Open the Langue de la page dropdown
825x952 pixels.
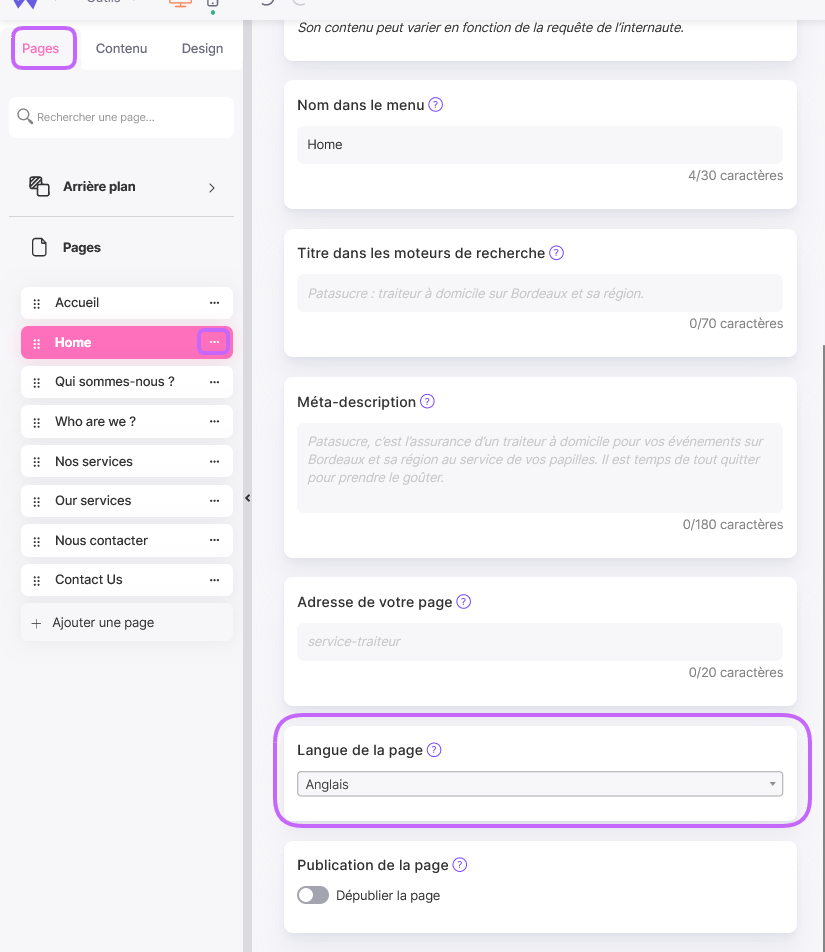(x=540, y=785)
